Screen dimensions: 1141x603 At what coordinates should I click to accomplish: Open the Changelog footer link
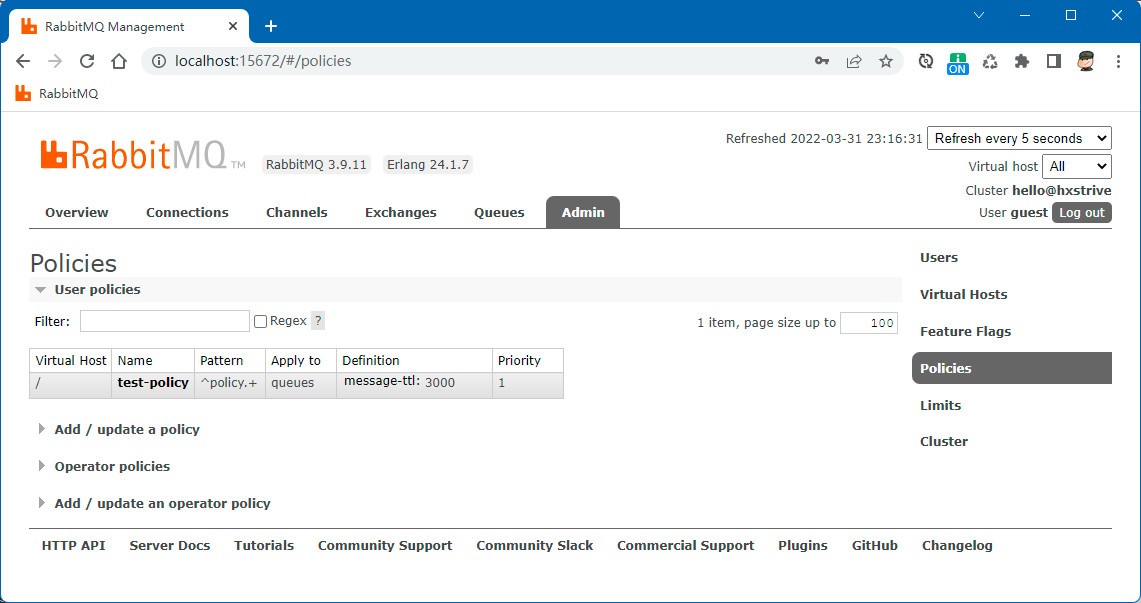click(x=957, y=546)
